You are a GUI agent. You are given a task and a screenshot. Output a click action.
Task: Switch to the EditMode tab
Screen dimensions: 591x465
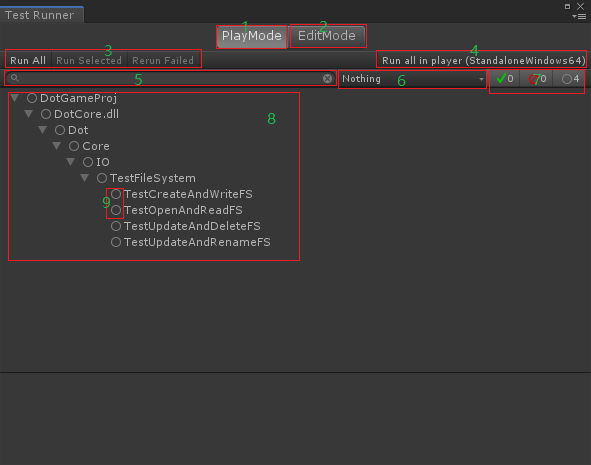(327, 36)
